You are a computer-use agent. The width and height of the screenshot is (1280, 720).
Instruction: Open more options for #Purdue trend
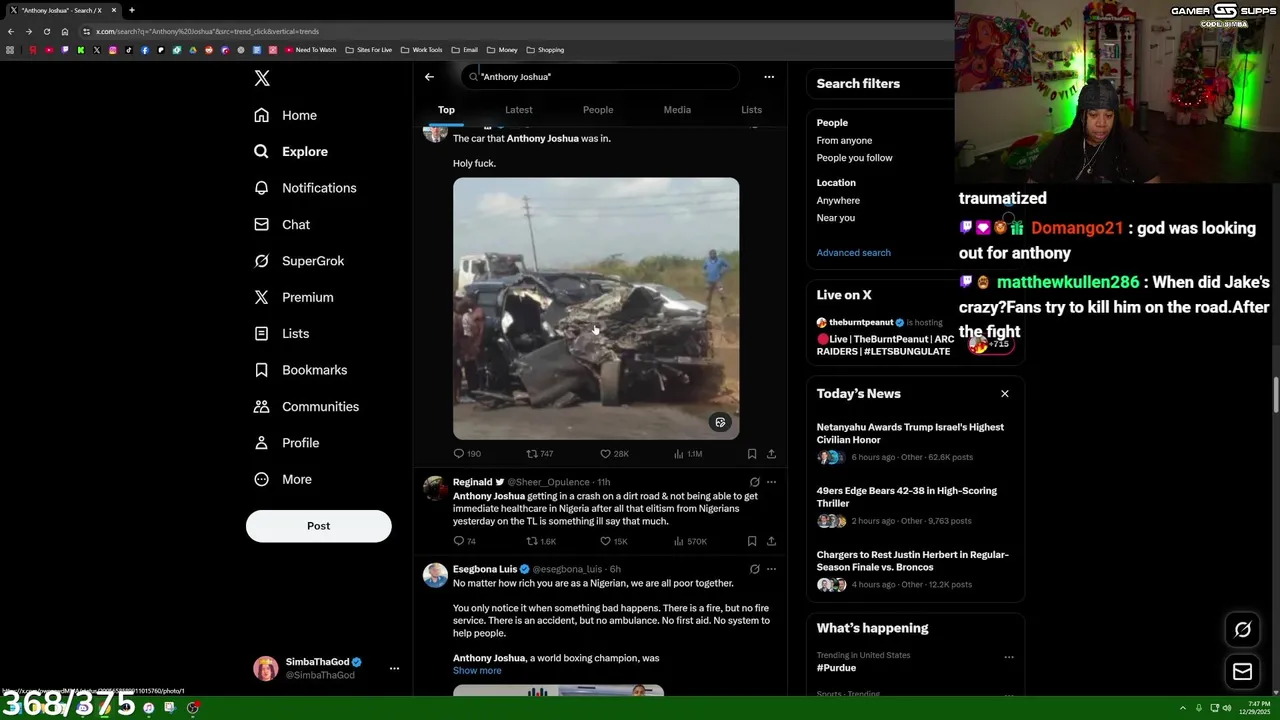(1009, 657)
